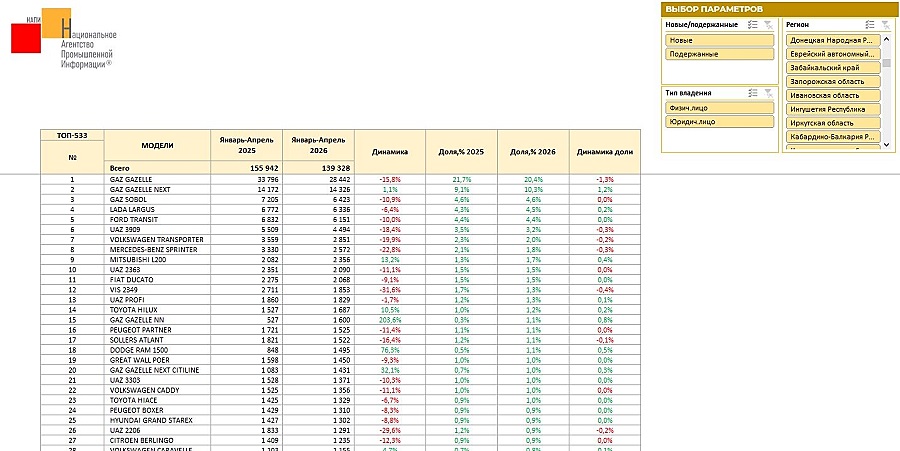Image resolution: width=900 pixels, height=451 pixels.
Task: Click the МОДЕЛИ column header
Action: (x=157, y=145)
